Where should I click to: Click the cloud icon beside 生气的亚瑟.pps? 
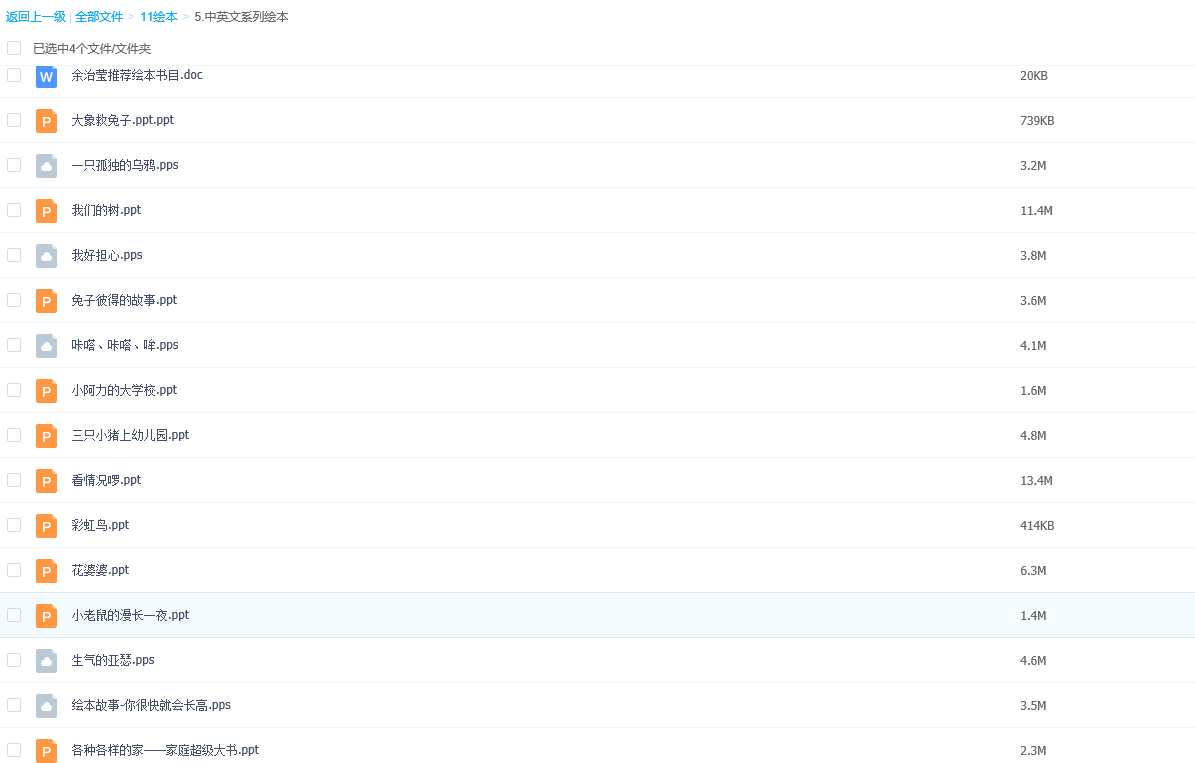(x=46, y=661)
